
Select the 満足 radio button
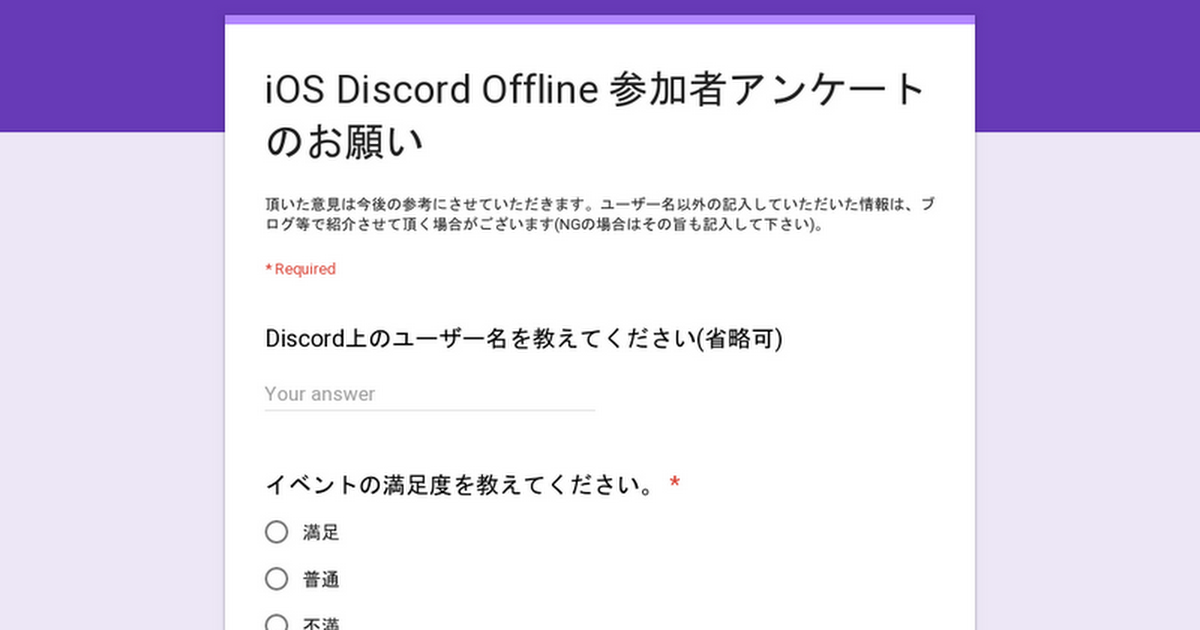click(276, 532)
